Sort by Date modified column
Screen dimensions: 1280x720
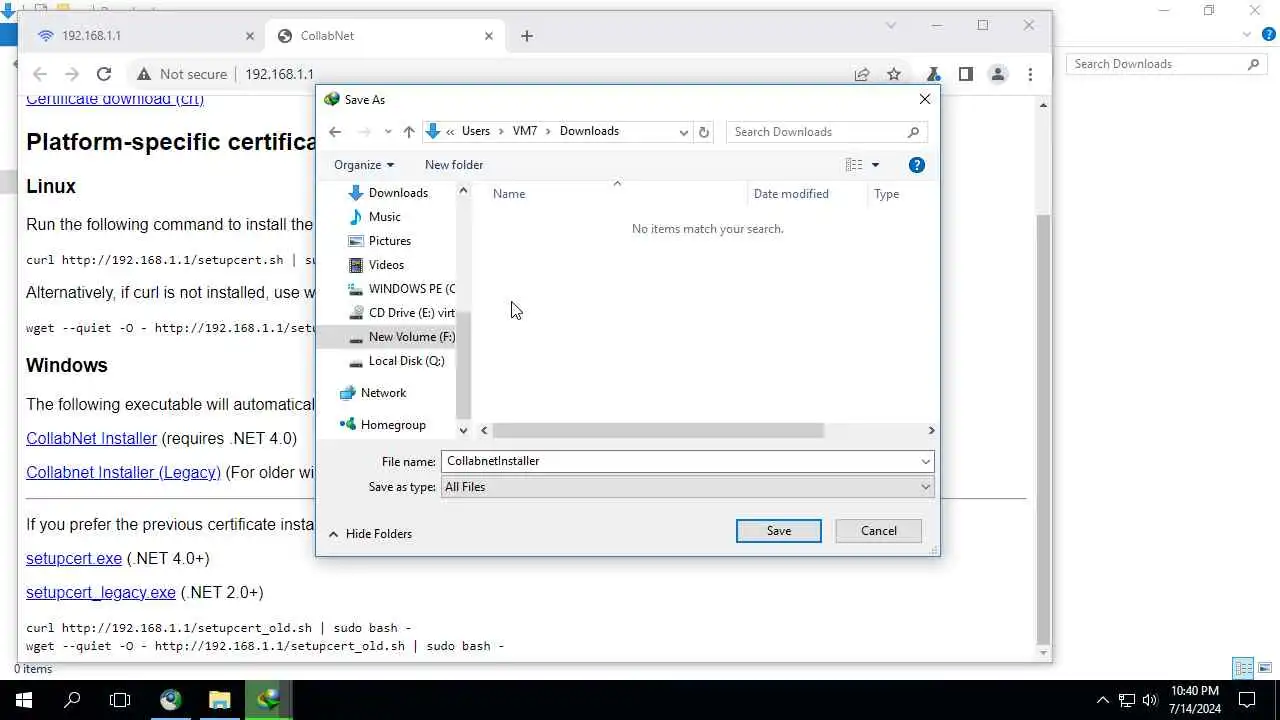tap(791, 194)
